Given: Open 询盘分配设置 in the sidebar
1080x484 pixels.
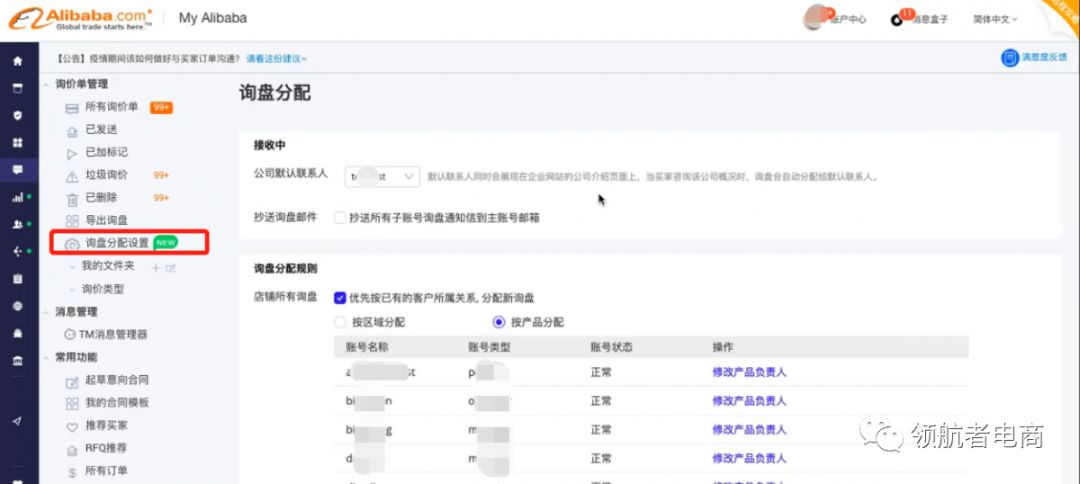Looking at the screenshot, I should pos(116,243).
